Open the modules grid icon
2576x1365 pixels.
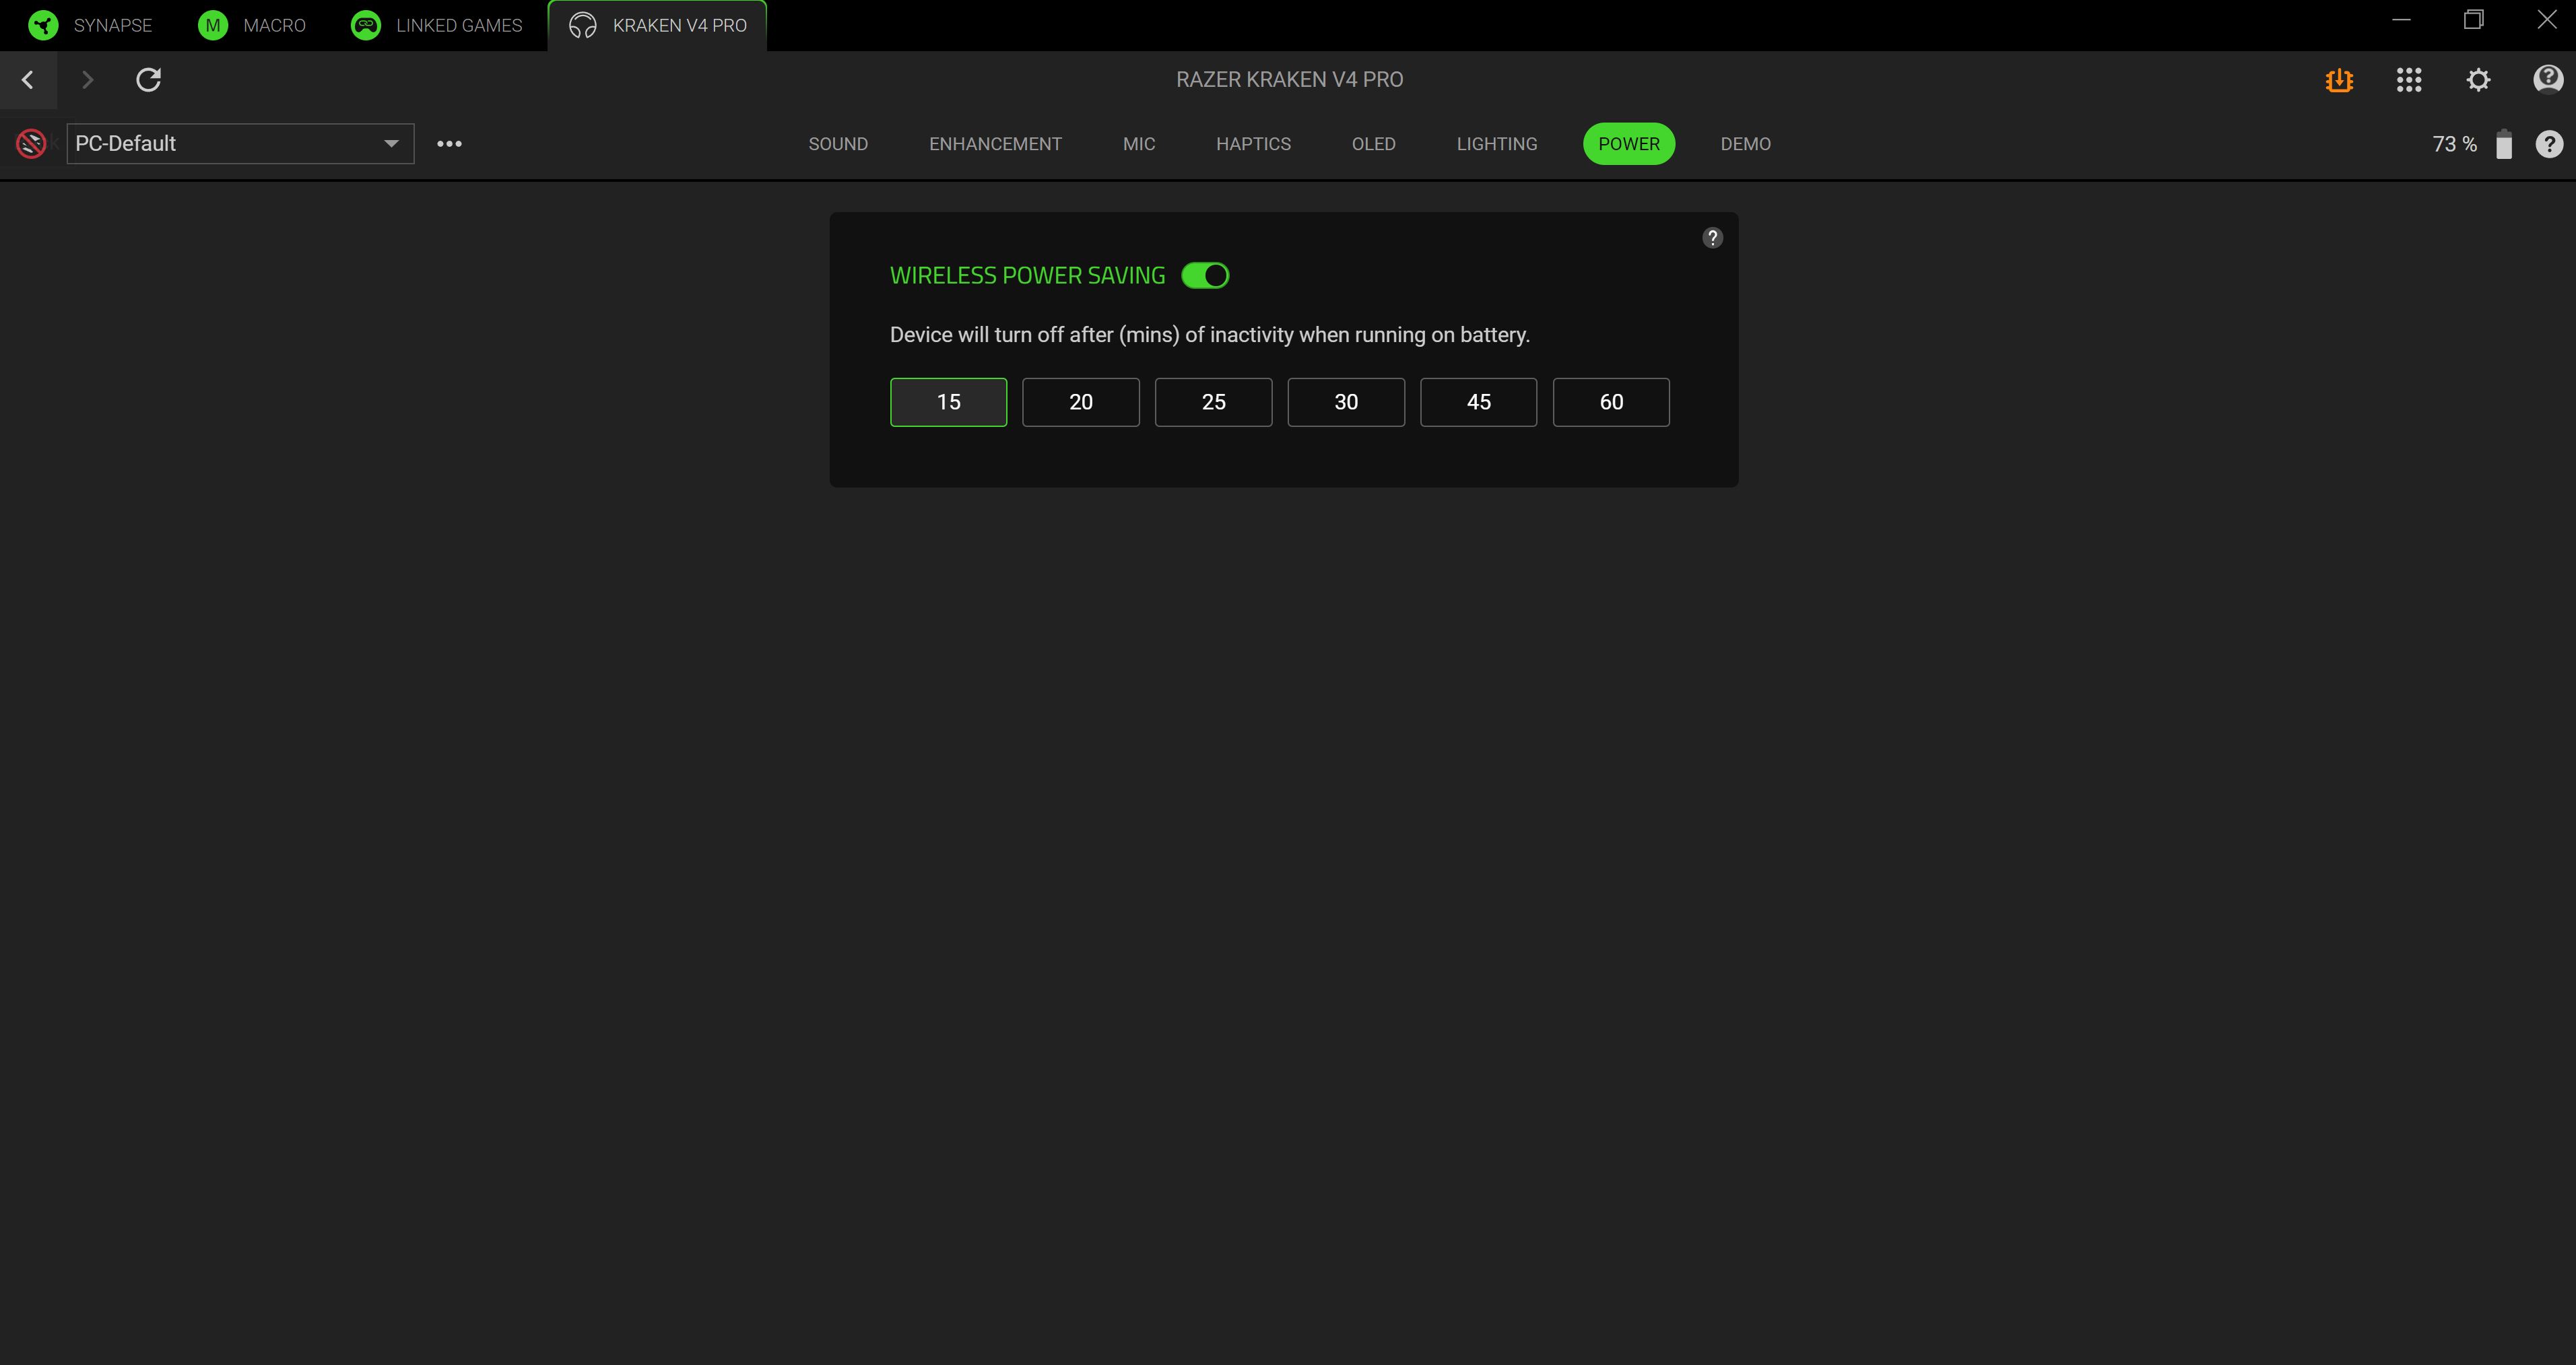point(2409,80)
